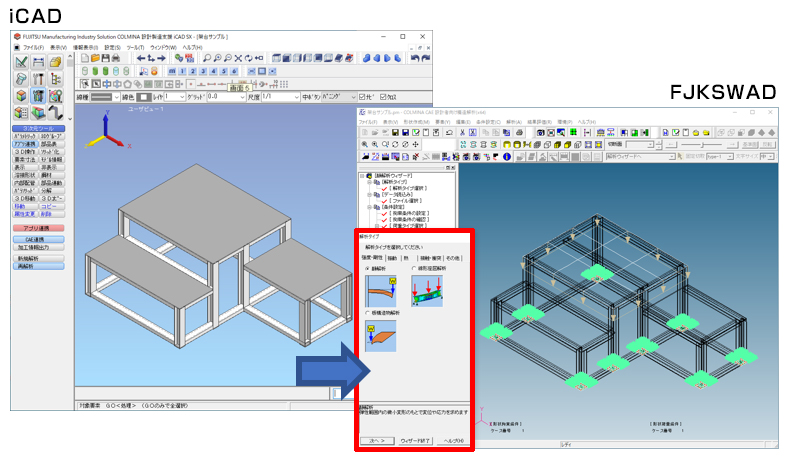Click the scissors cut icon in FJKSWAD toolbar

coord(462,133)
